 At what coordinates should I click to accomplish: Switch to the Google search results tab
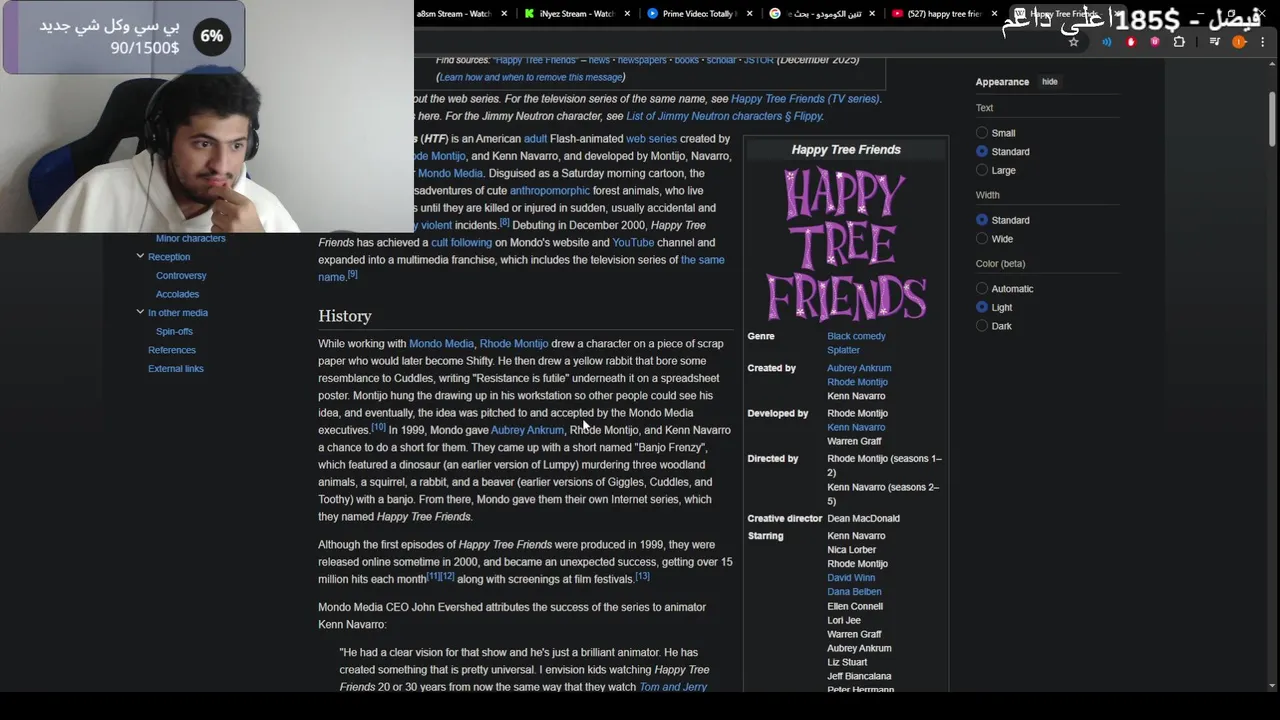click(814, 14)
